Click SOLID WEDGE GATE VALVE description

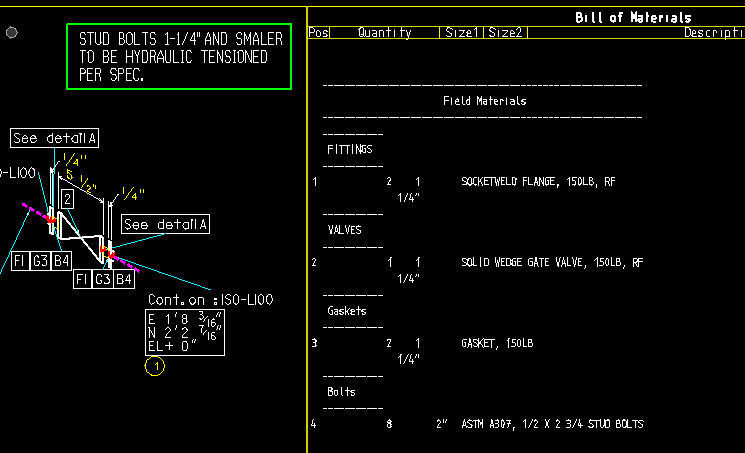coord(552,263)
